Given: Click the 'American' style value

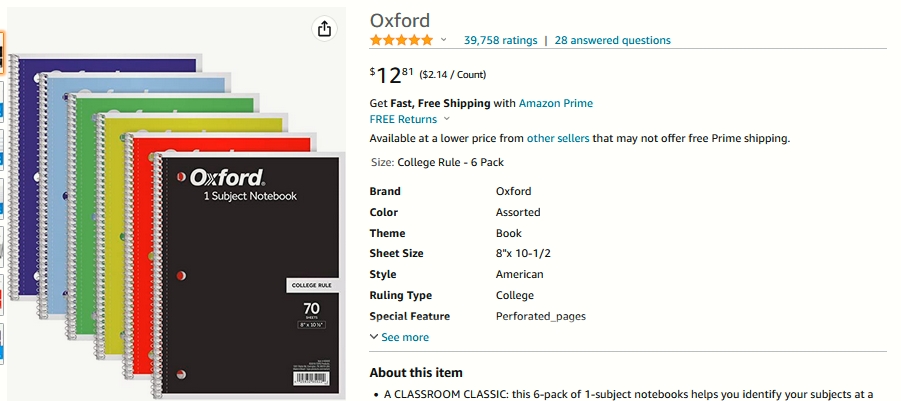Looking at the screenshot, I should (519, 275).
